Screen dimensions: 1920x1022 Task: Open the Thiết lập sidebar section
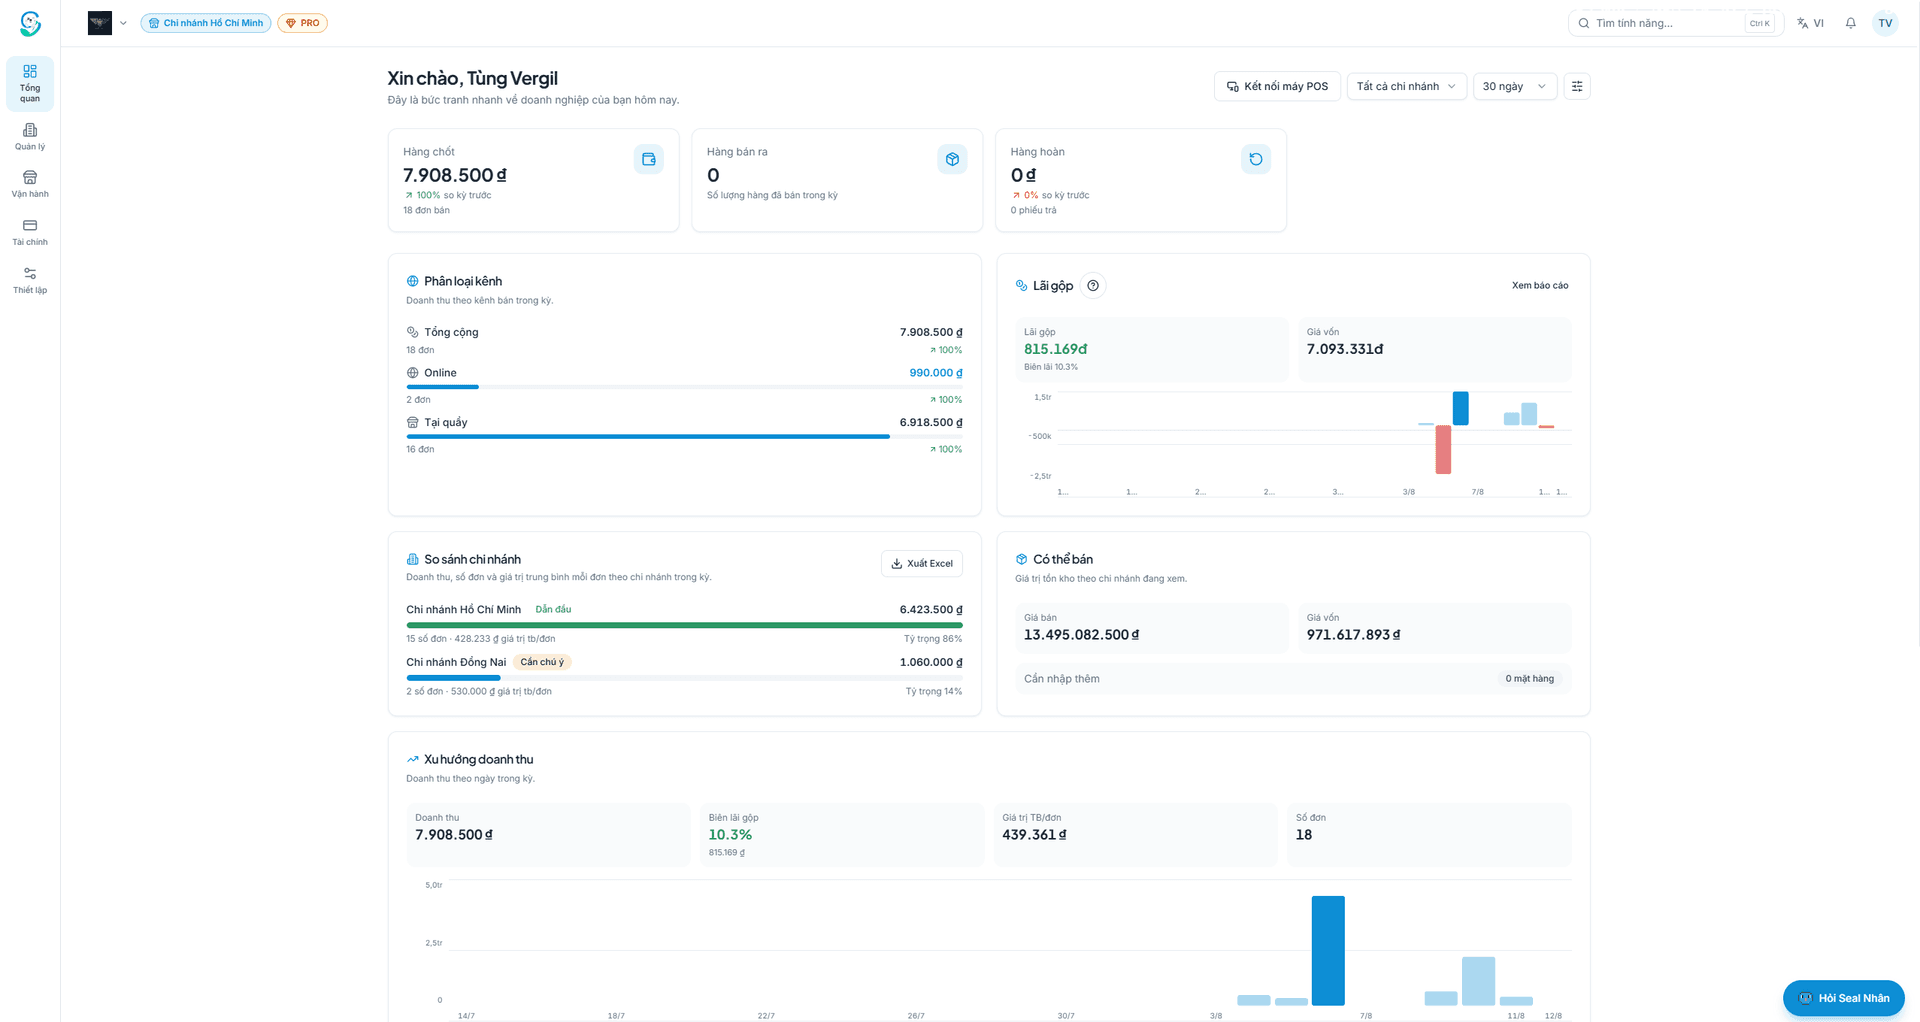[x=30, y=280]
